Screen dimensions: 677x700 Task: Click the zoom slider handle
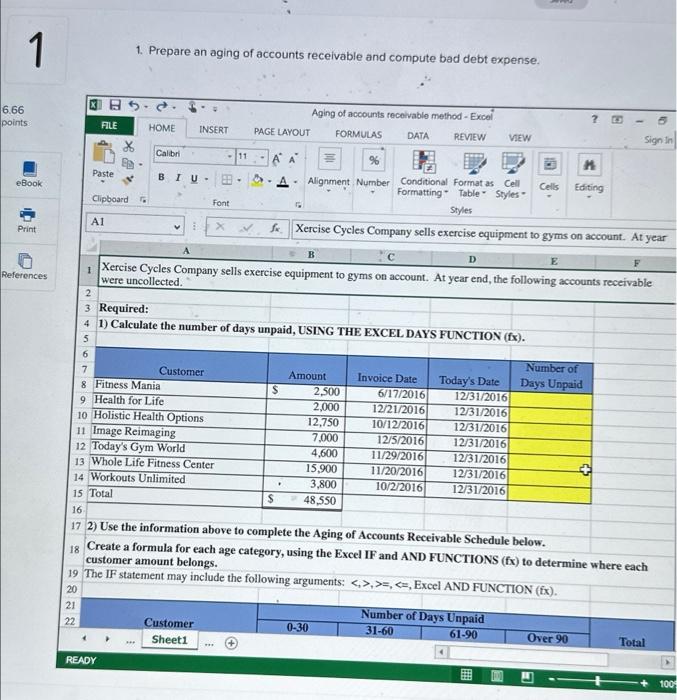[597, 680]
